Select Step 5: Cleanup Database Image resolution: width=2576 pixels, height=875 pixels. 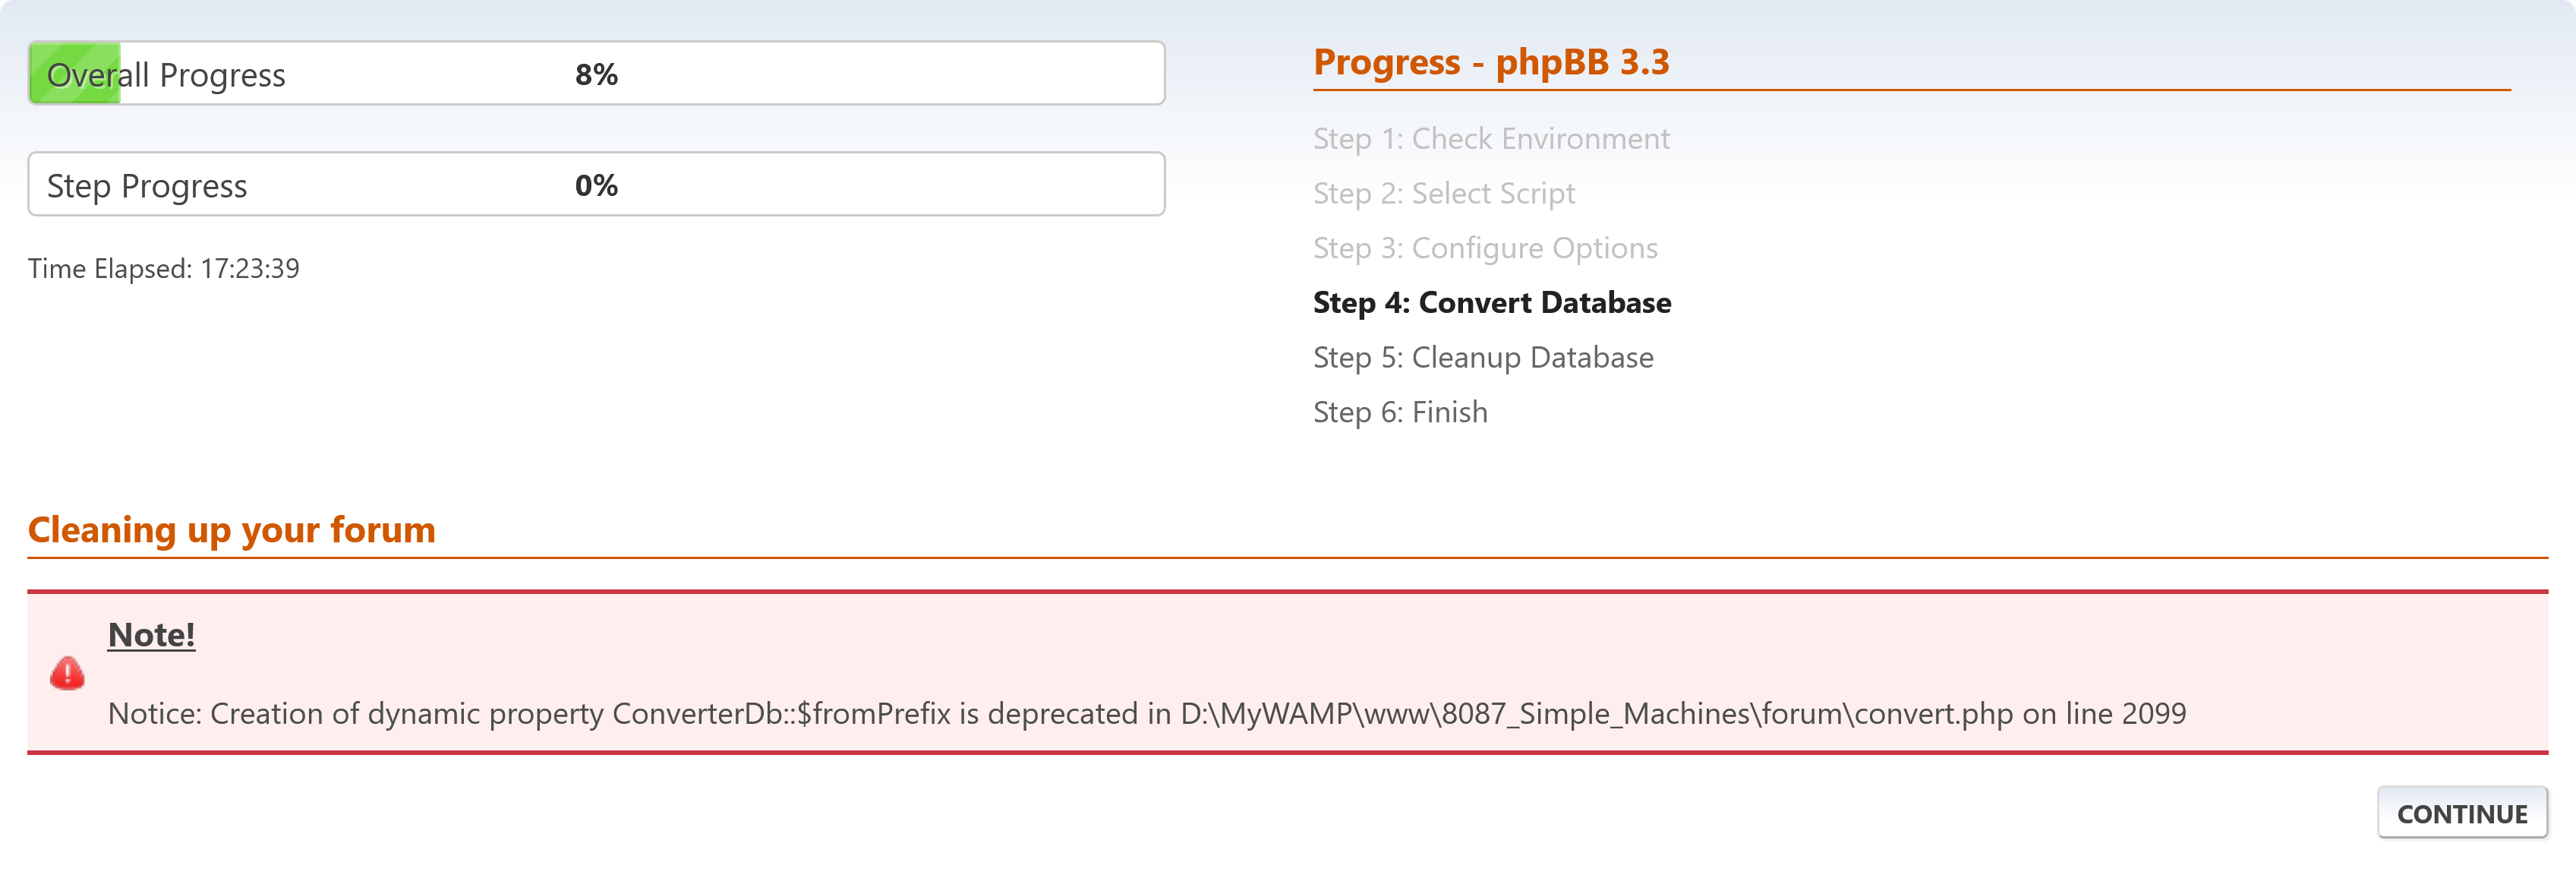pyautogui.click(x=1483, y=357)
